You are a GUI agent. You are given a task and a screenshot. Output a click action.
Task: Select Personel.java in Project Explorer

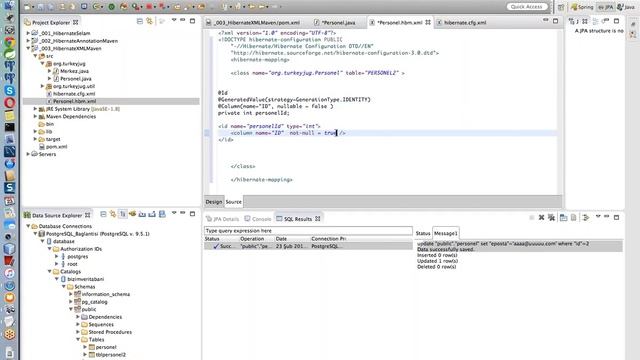click(x=76, y=78)
